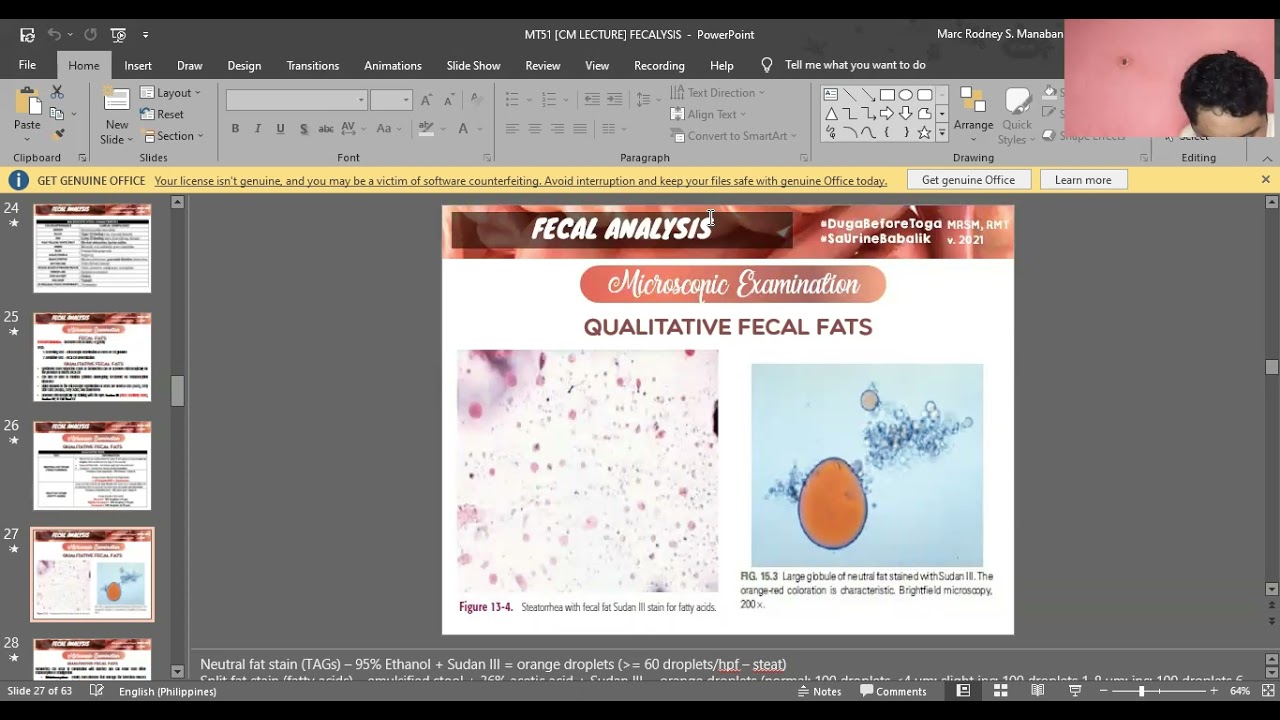This screenshot has width=1280, height=720.
Task: Pick the isosceles triangle shape
Action: tap(830, 114)
